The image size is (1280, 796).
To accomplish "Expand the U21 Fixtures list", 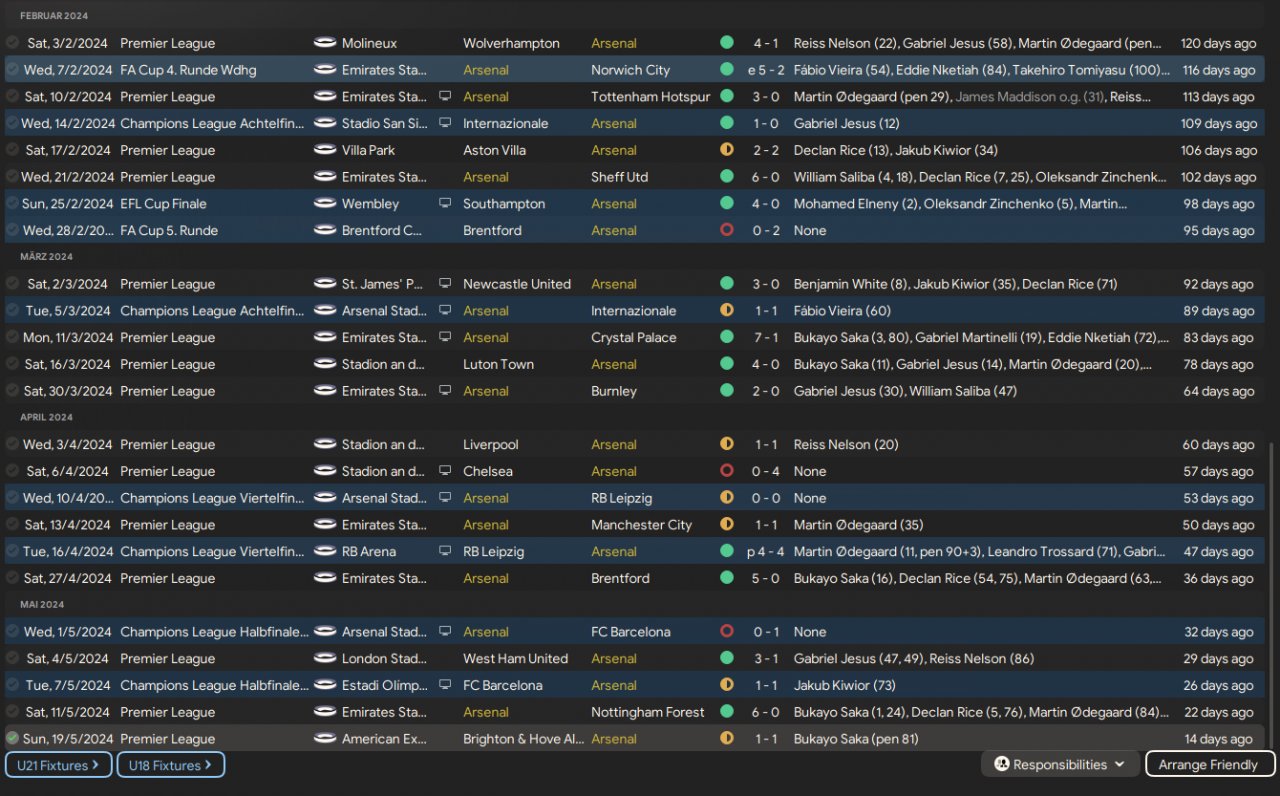I will pyautogui.click(x=57, y=765).
